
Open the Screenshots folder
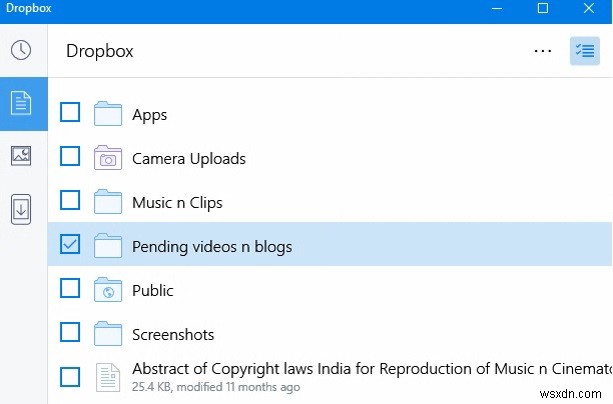coord(173,334)
